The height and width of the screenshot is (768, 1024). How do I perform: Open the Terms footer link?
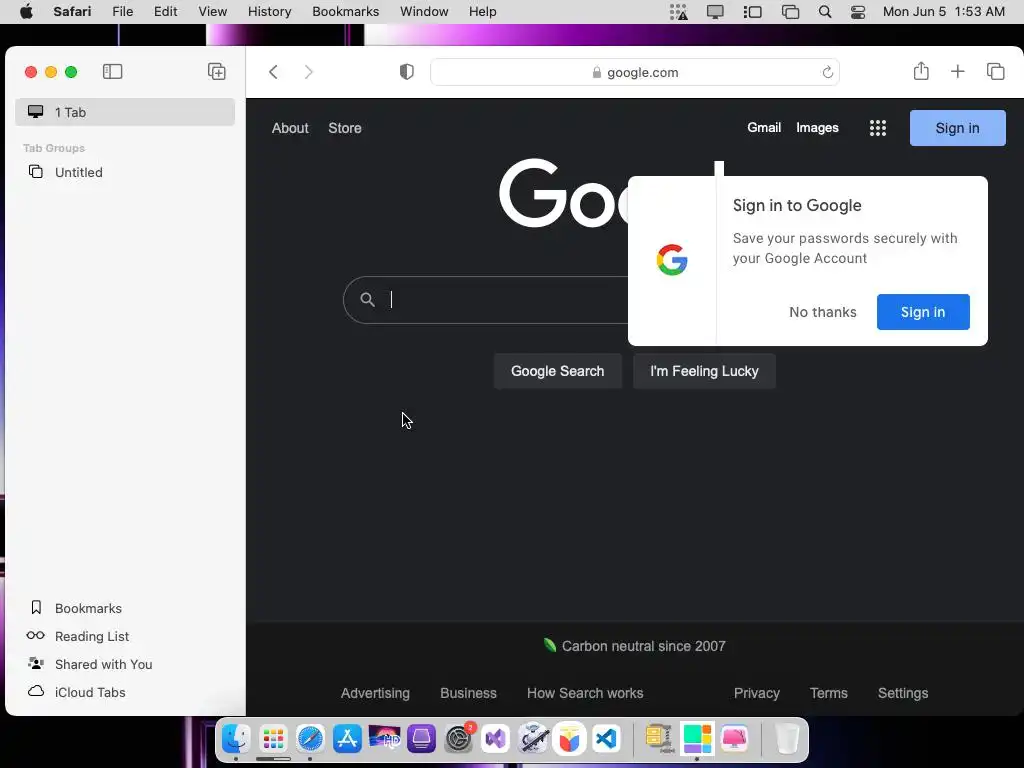[829, 693]
